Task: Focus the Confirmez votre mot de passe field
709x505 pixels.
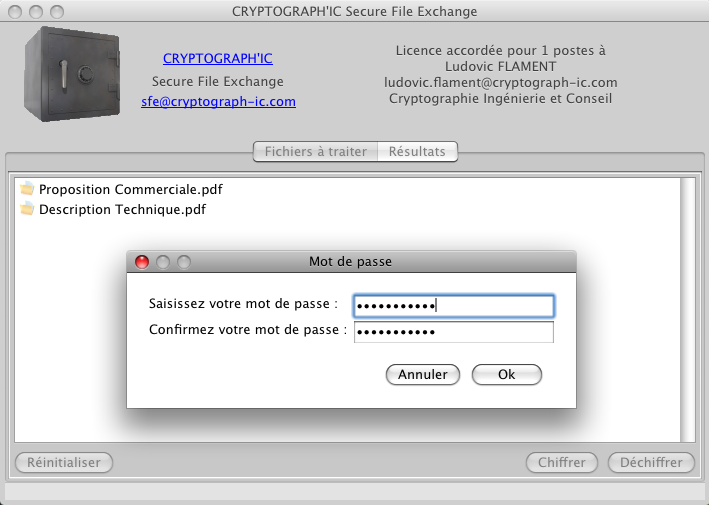Action: point(453,331)
